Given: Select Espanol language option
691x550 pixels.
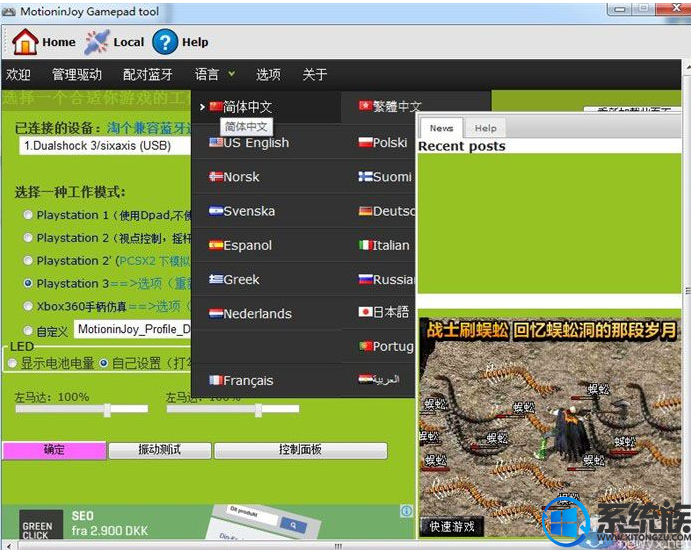Looking at the screenshot, I should pyautogui.click(x=240, y=245).
